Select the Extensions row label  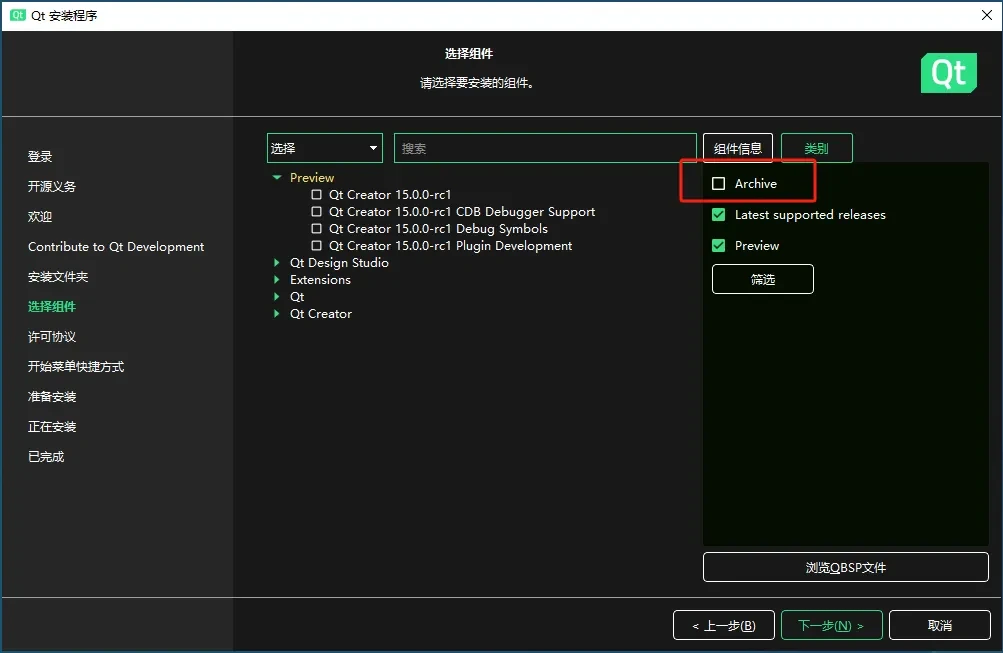[320, 279]
